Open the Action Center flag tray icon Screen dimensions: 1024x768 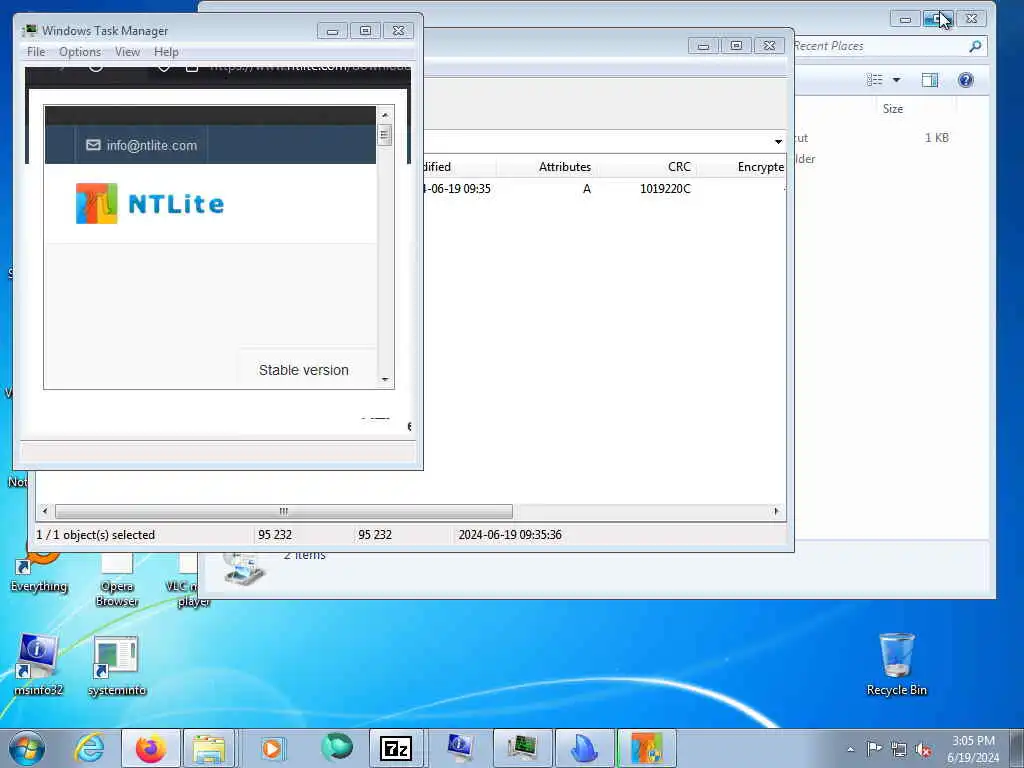click(x=874, y=749)
